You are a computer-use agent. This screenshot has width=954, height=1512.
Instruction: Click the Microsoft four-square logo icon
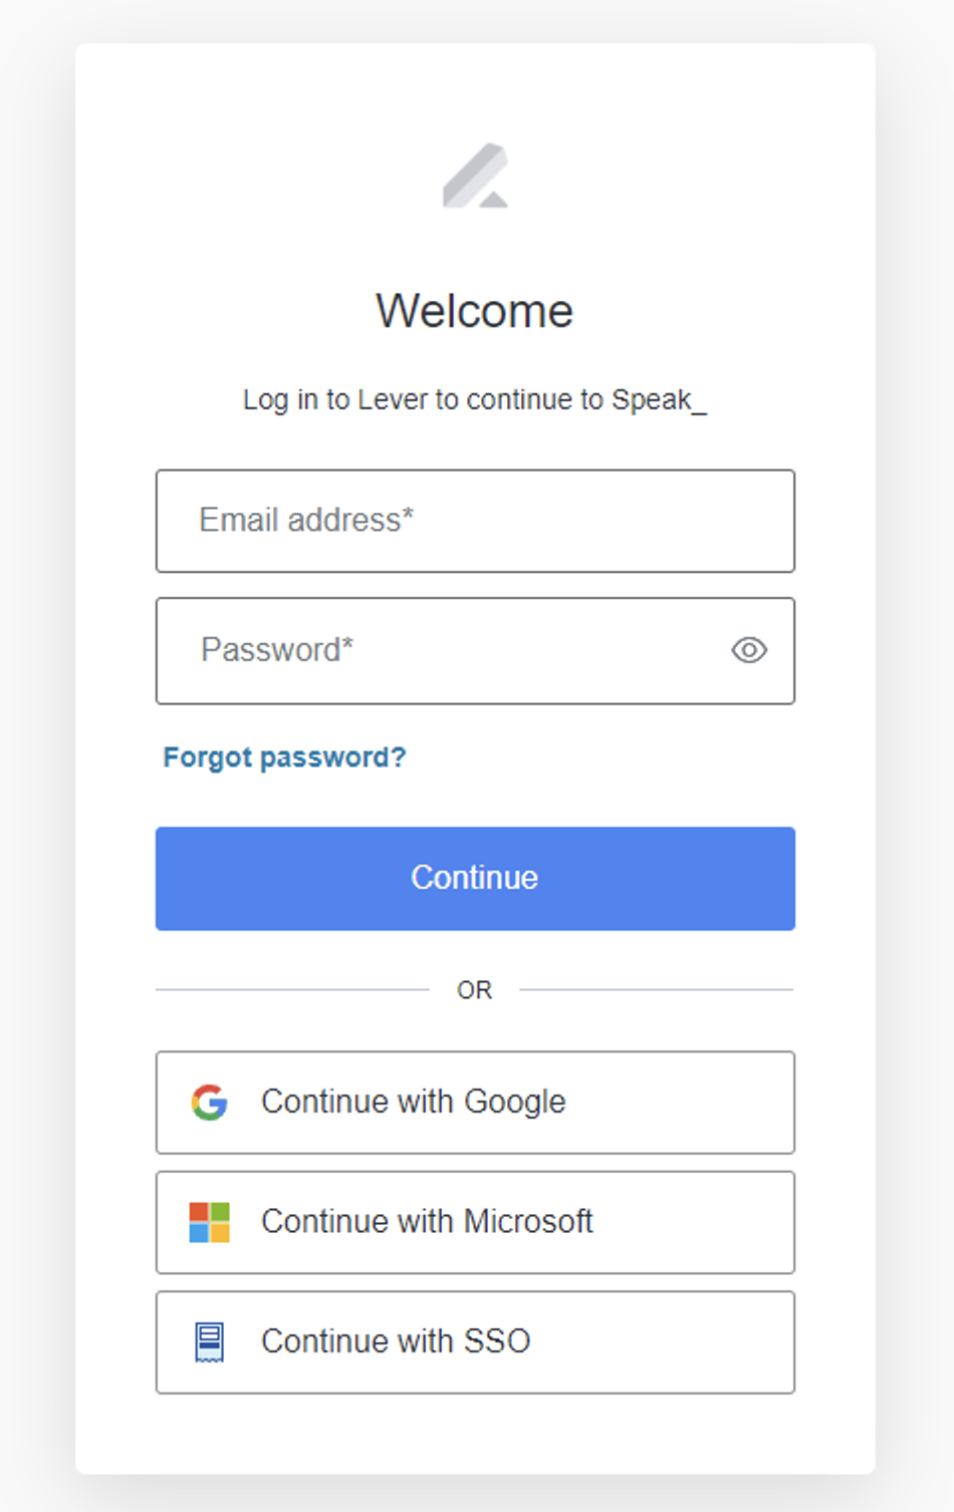209,1222
